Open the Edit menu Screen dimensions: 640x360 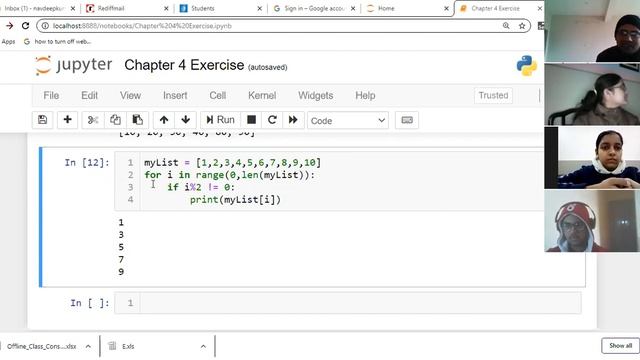point(89,96)
